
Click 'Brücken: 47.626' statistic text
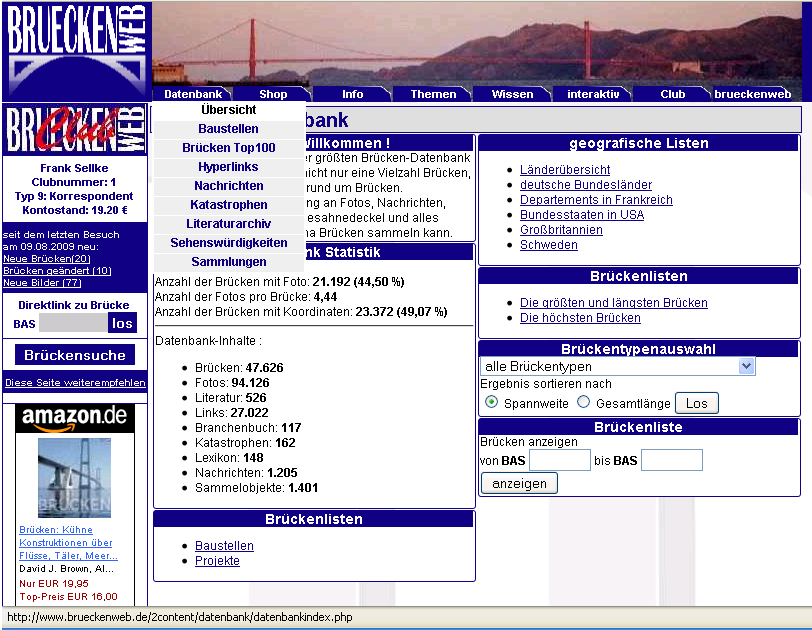click(x=239, y=368)
